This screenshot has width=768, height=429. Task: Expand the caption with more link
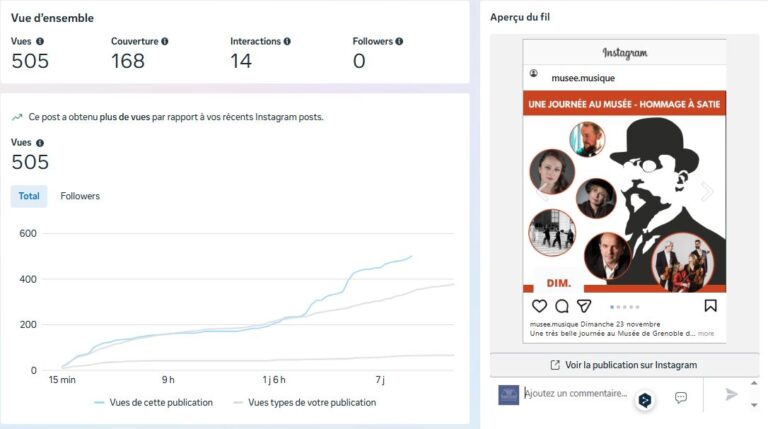pyautogui.click(x=706, y=334)
